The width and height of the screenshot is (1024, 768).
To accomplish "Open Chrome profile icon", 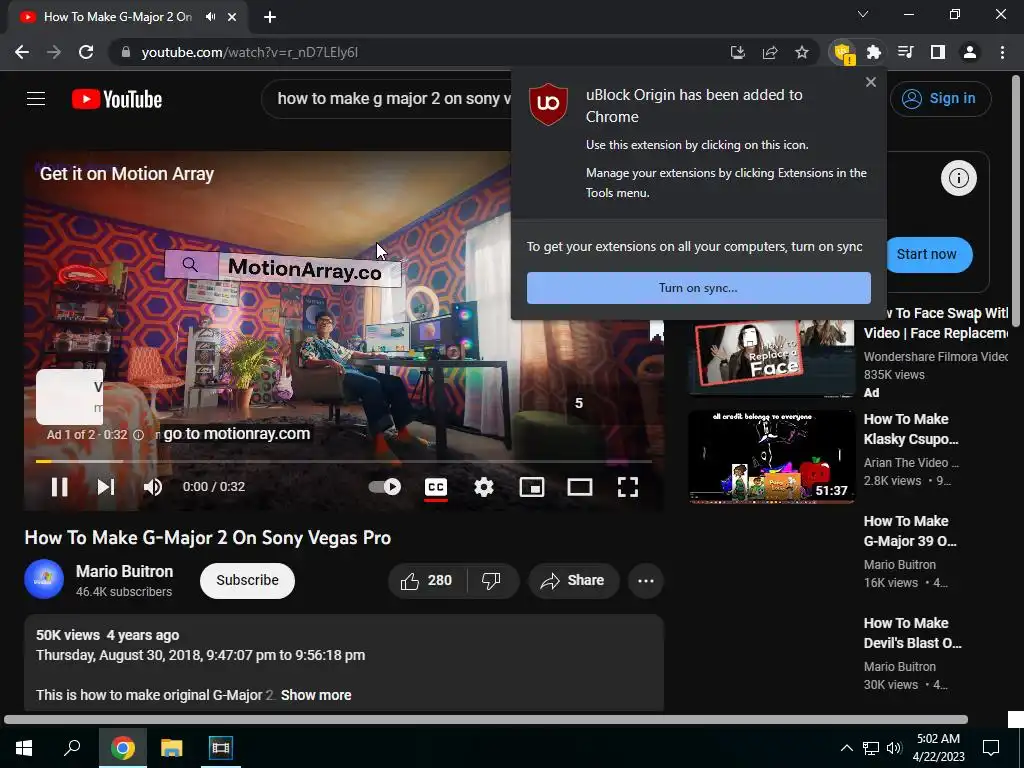I will (x=970, y=52).
